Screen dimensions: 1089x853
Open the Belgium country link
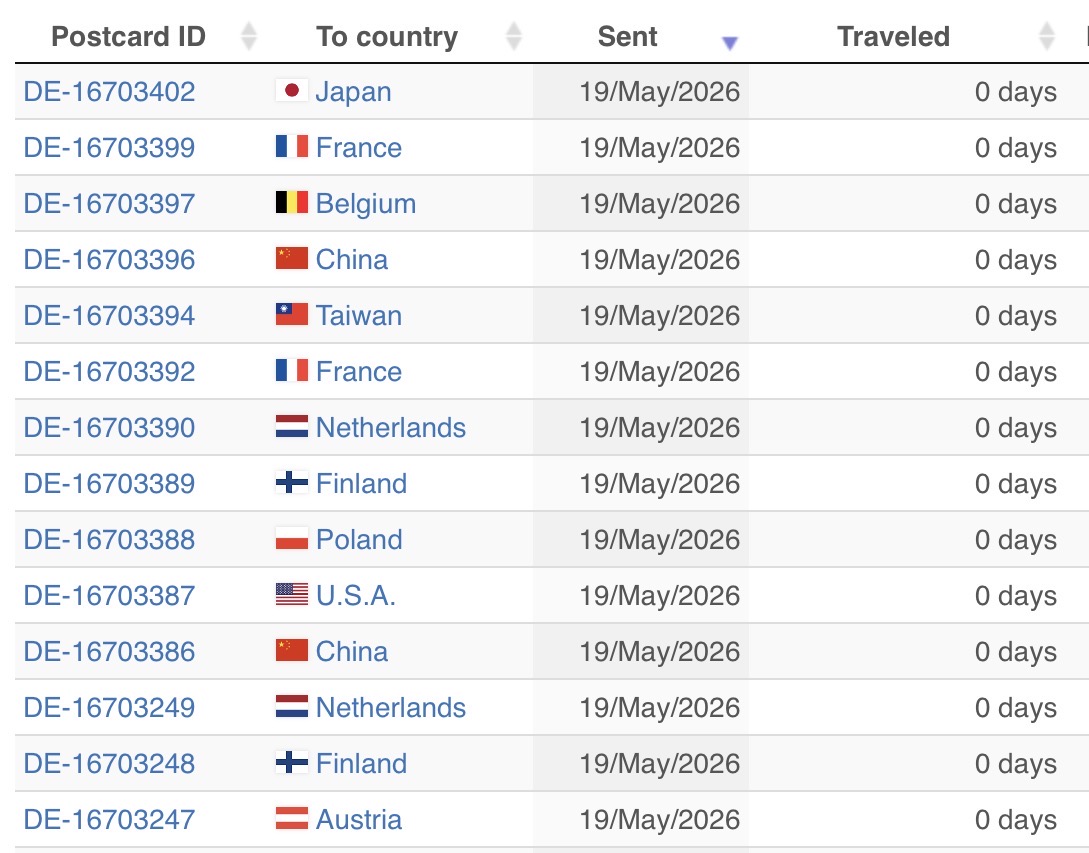pos(366,204)
